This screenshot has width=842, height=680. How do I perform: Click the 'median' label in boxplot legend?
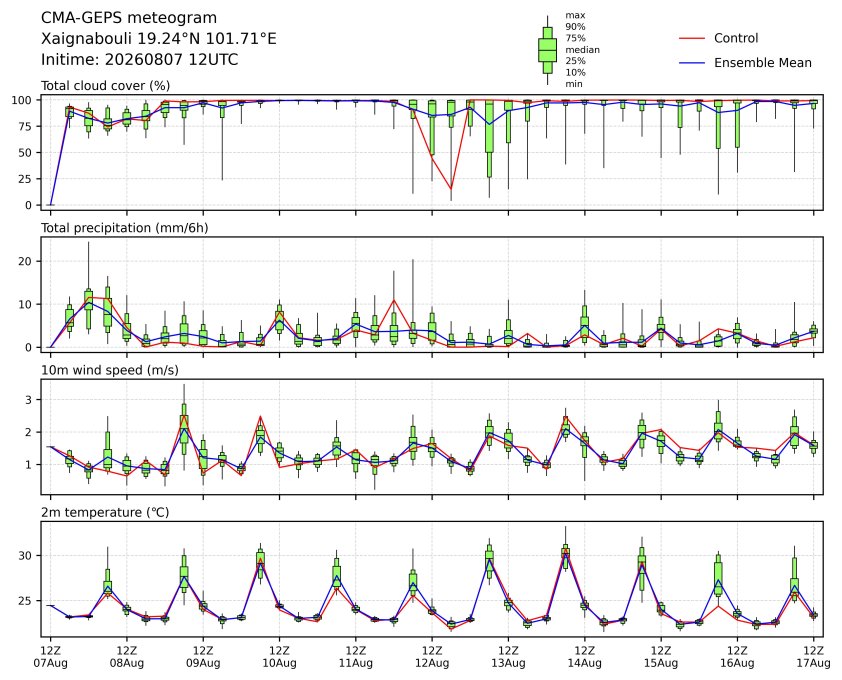[582, 50]
